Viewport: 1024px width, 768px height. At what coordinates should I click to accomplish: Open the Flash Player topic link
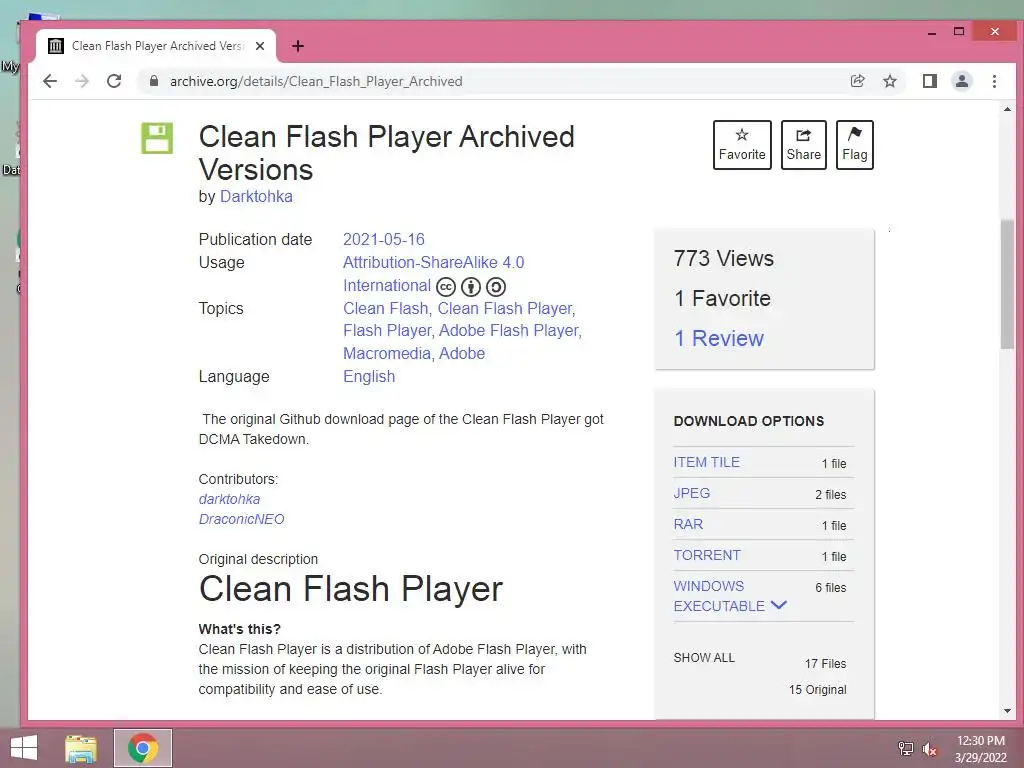coord(387,330)
